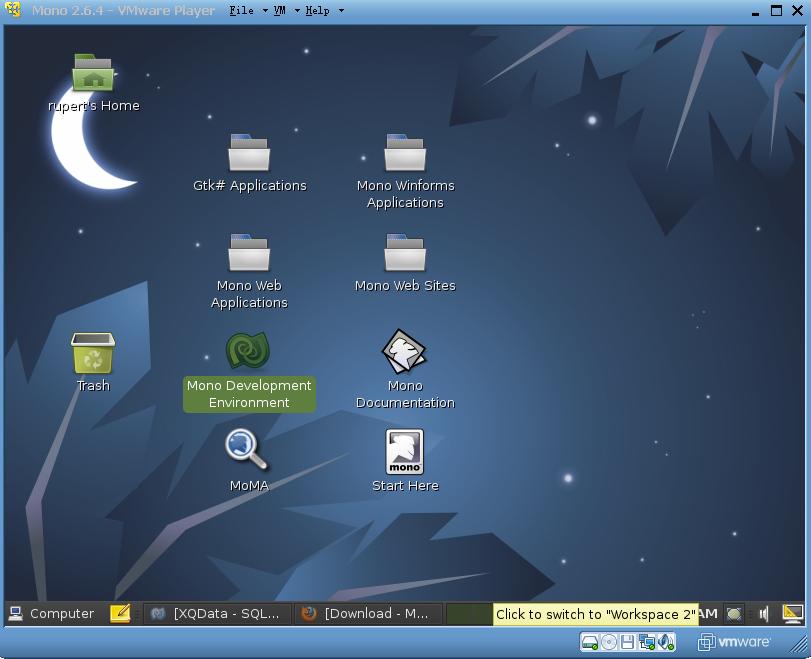Click the VMware network adapter icon
The height and width of the screenshot is (659, 811).
(647, 642)
